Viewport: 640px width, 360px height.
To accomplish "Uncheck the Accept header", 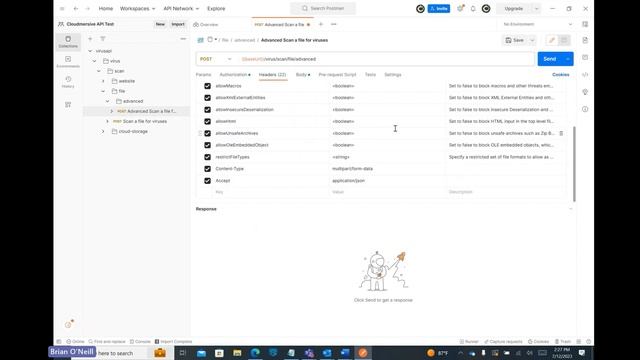I will tap(207, 181).
